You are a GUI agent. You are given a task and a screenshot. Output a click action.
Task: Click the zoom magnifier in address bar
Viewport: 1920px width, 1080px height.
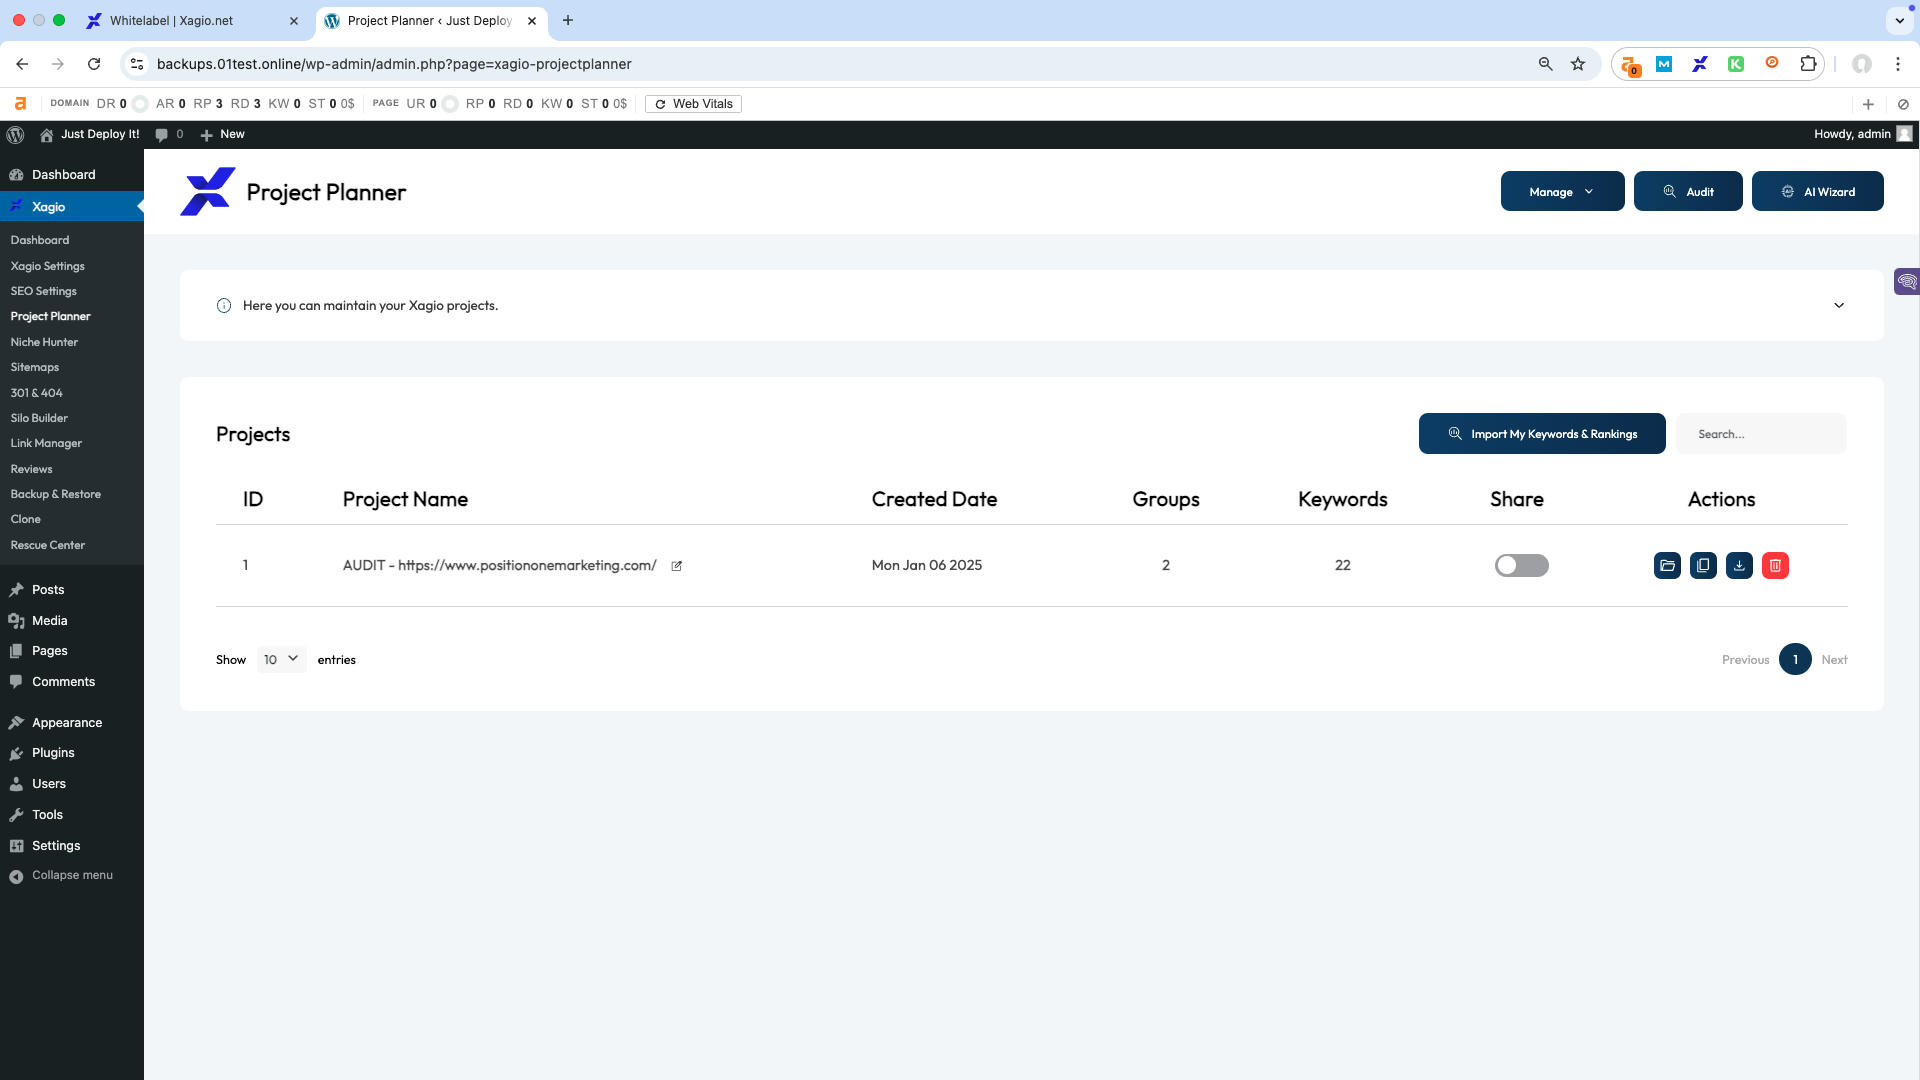point(1545,64)
